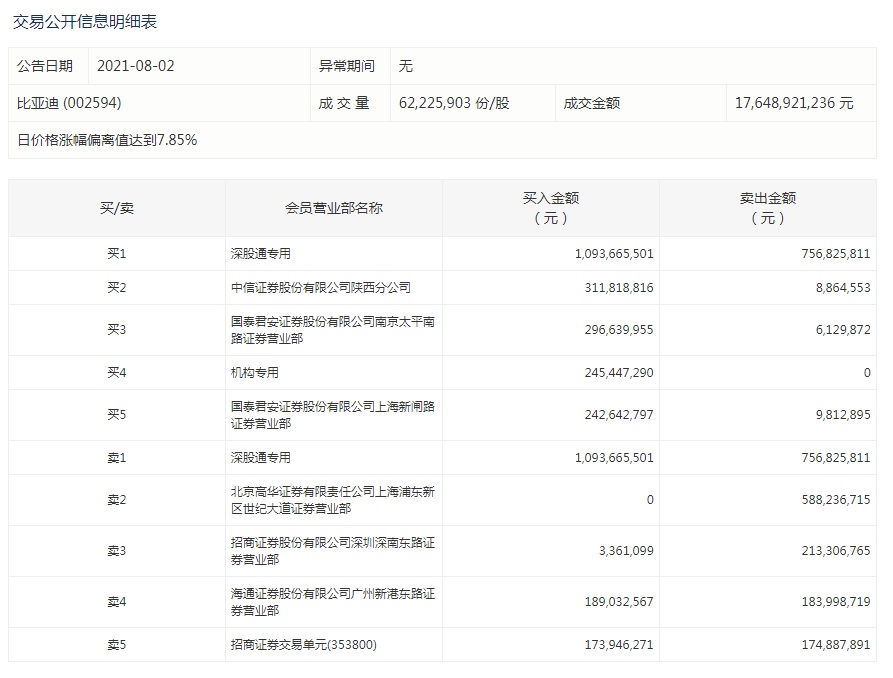The width and height of the screenshot is (893, 678).
Task: Click sell amount 6,129,872
Action: (x=843, y=330)
